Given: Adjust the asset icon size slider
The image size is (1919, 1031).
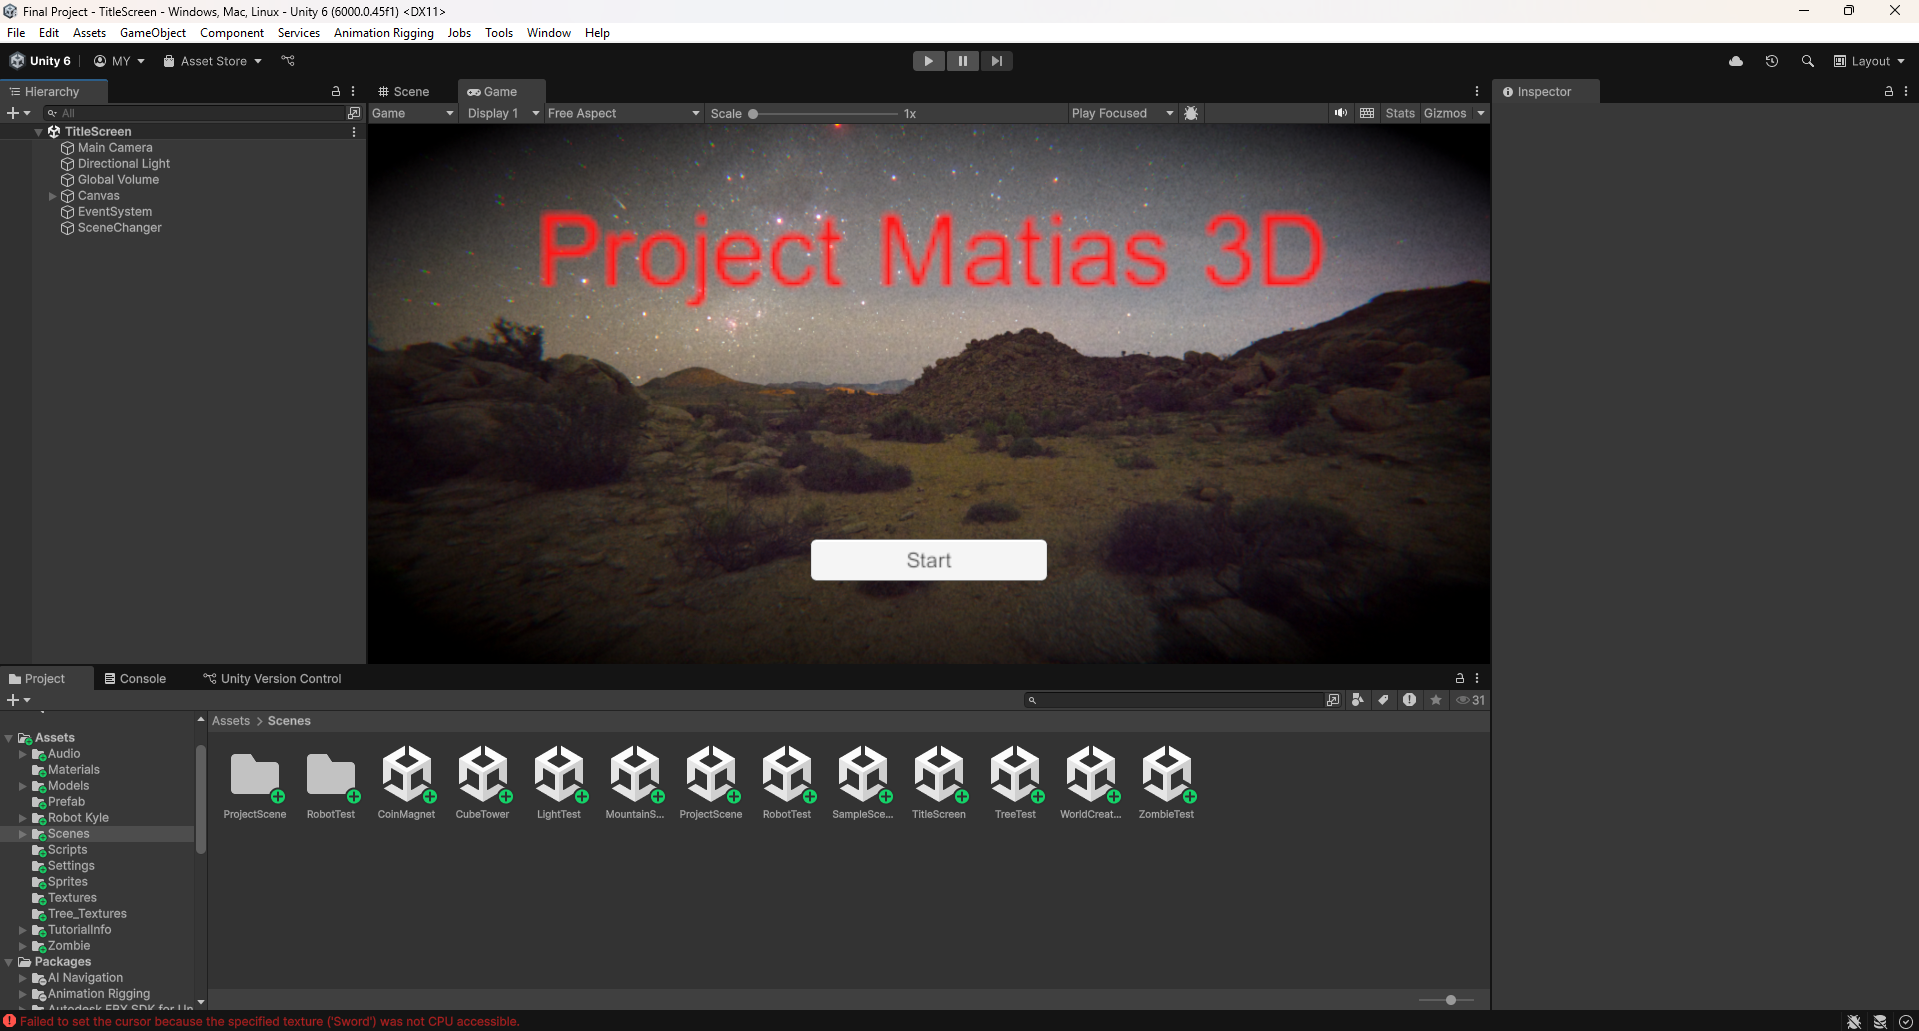Looking at the screenshot, I should tap(1446, 1000).
